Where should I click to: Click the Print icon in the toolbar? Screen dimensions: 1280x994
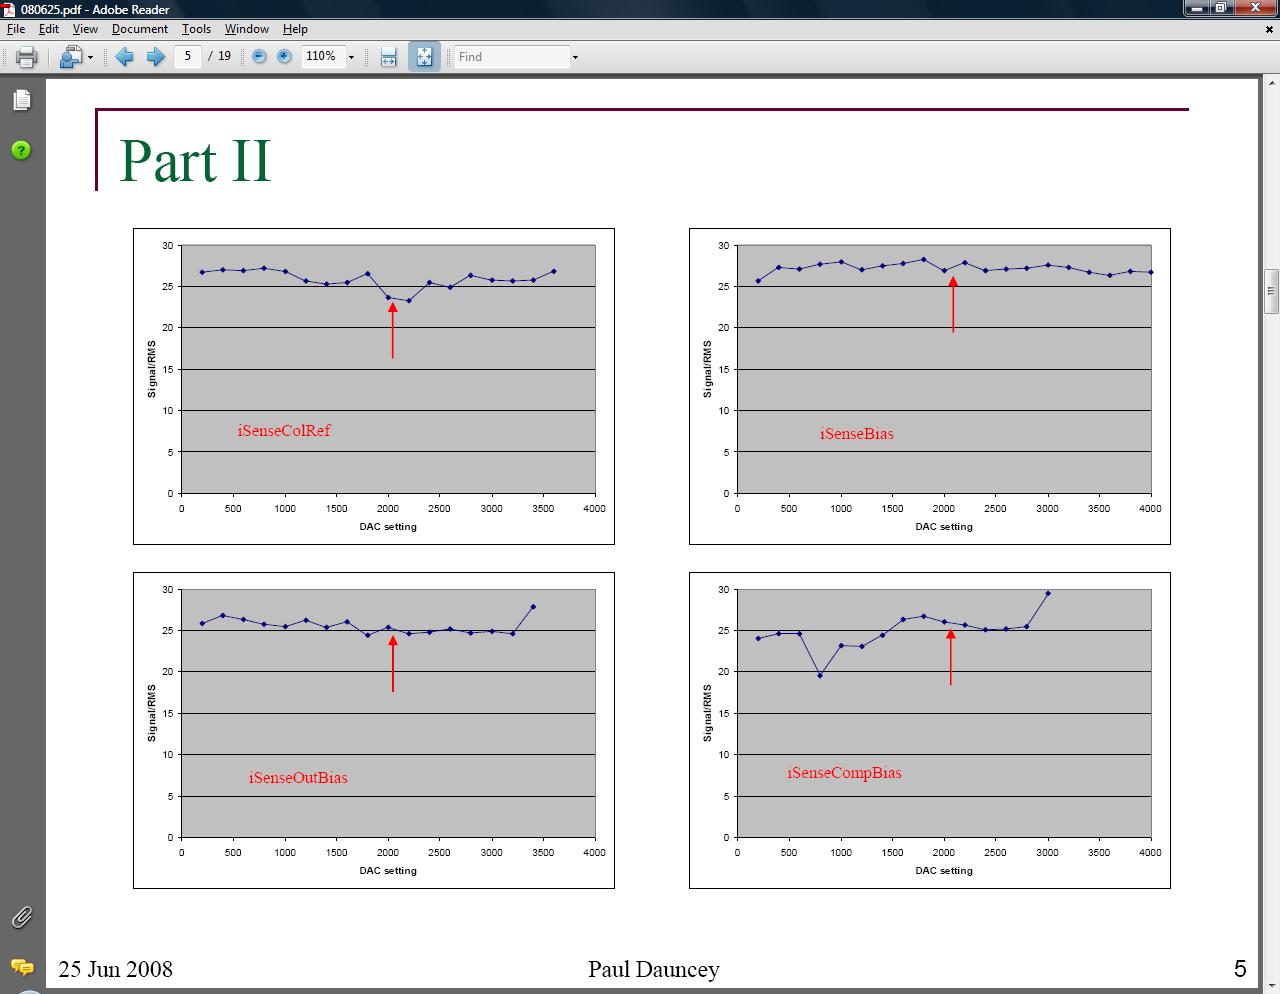[x=26, y=57]
